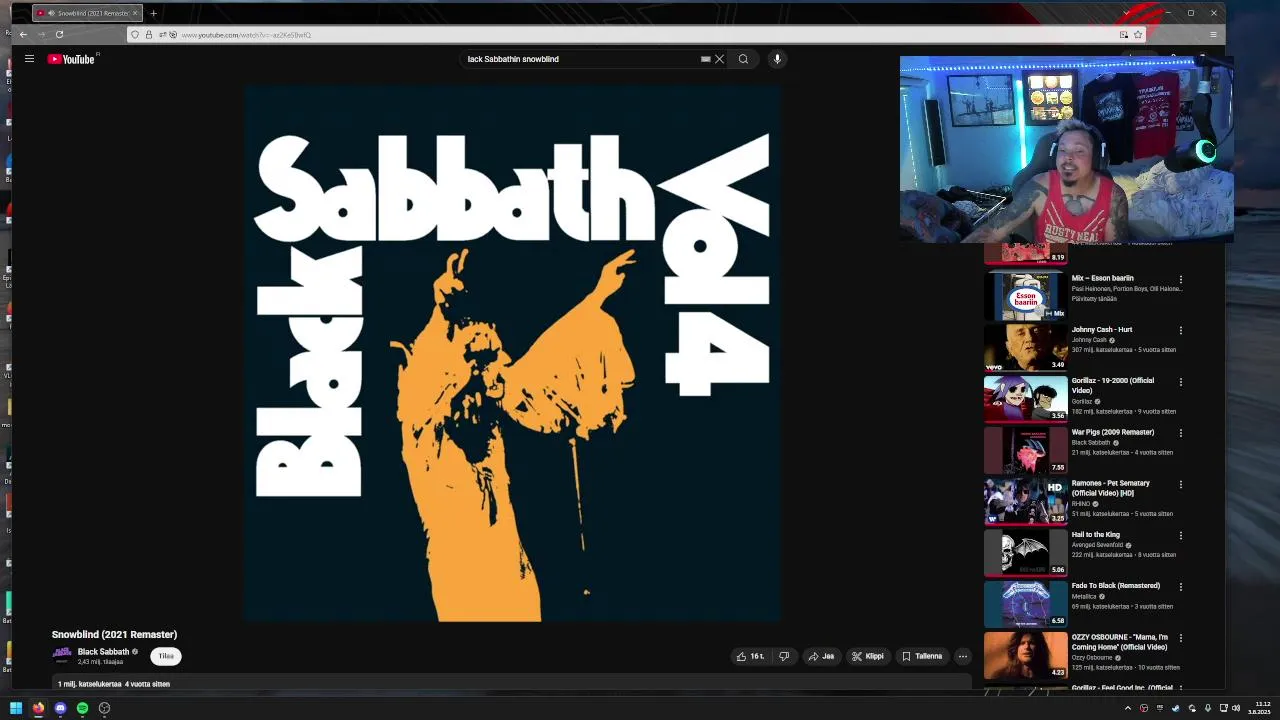Expand the video description box
1280x720 pixels.
[x=512, y=684]
